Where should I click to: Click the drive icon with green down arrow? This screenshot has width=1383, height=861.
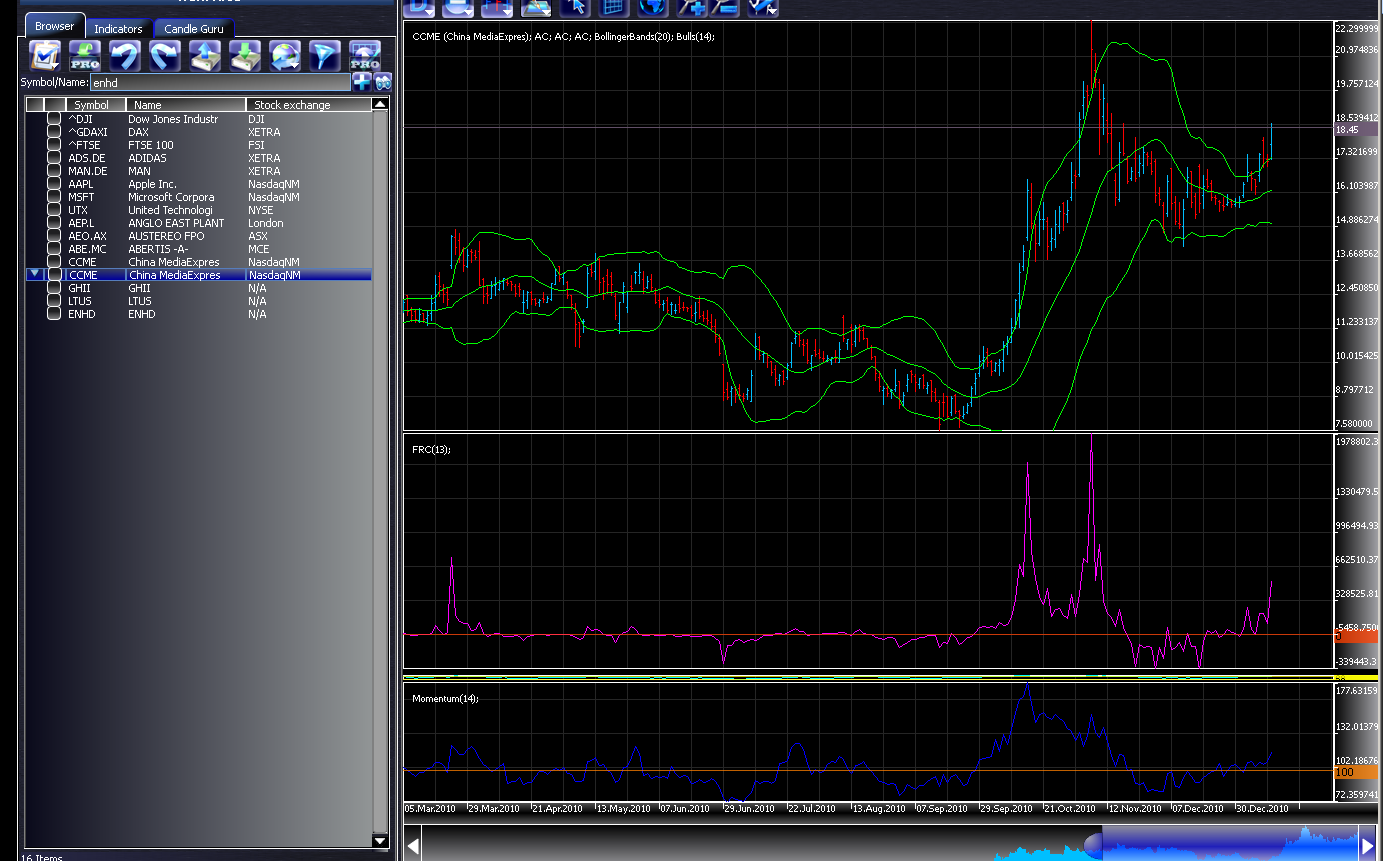245,55
